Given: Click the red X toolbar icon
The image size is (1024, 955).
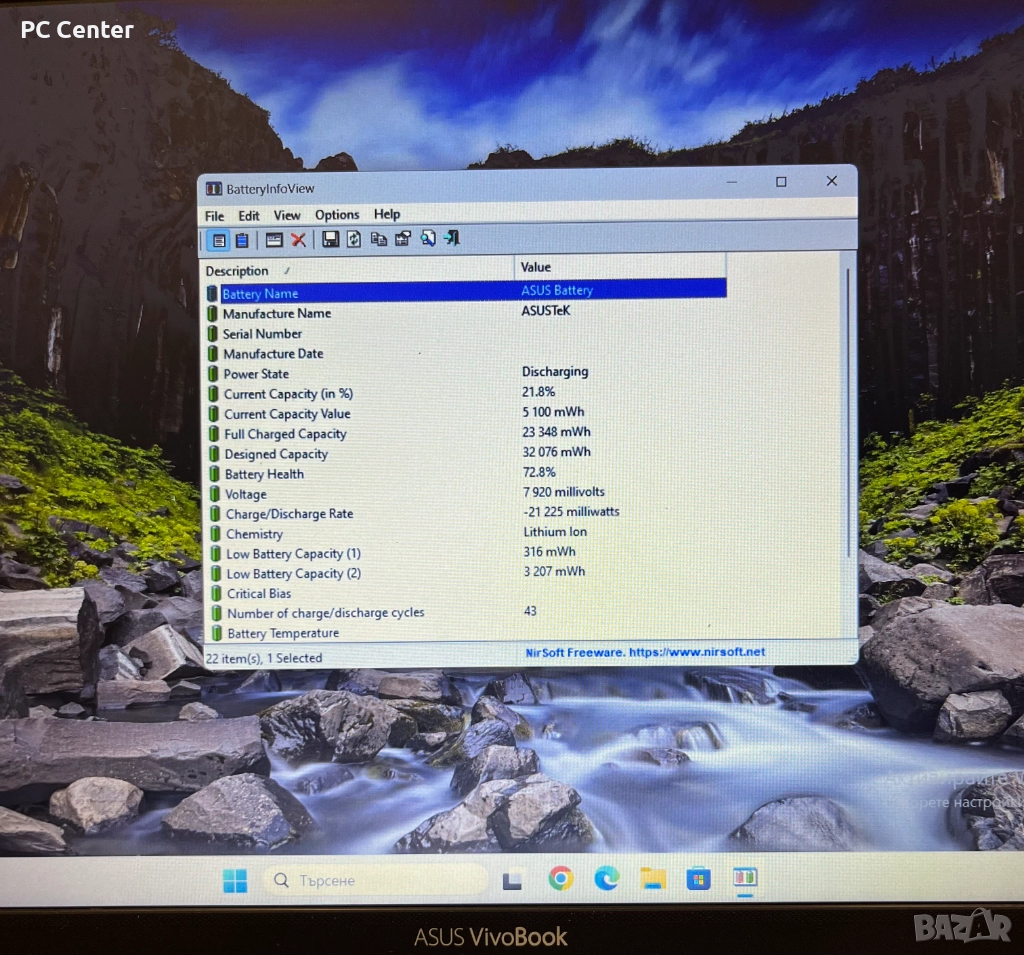Looking at the screenshot, I should tap(298, 240).
